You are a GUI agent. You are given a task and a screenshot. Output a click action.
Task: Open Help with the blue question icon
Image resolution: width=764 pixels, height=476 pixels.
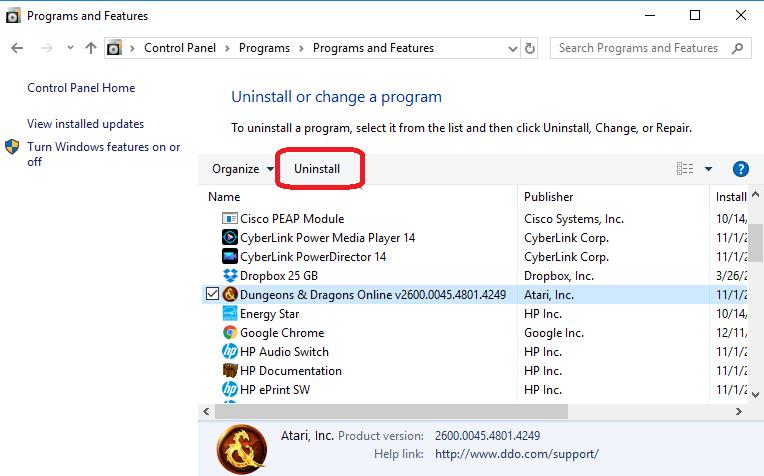[741, 169]
